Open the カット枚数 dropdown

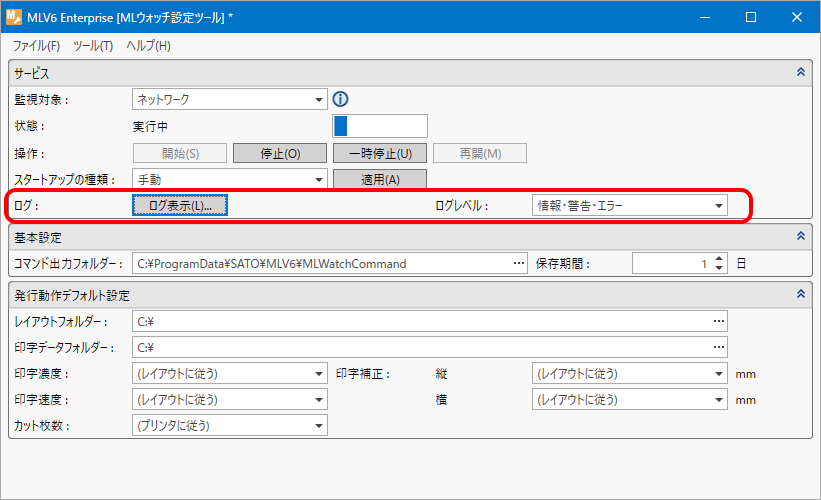230,426
